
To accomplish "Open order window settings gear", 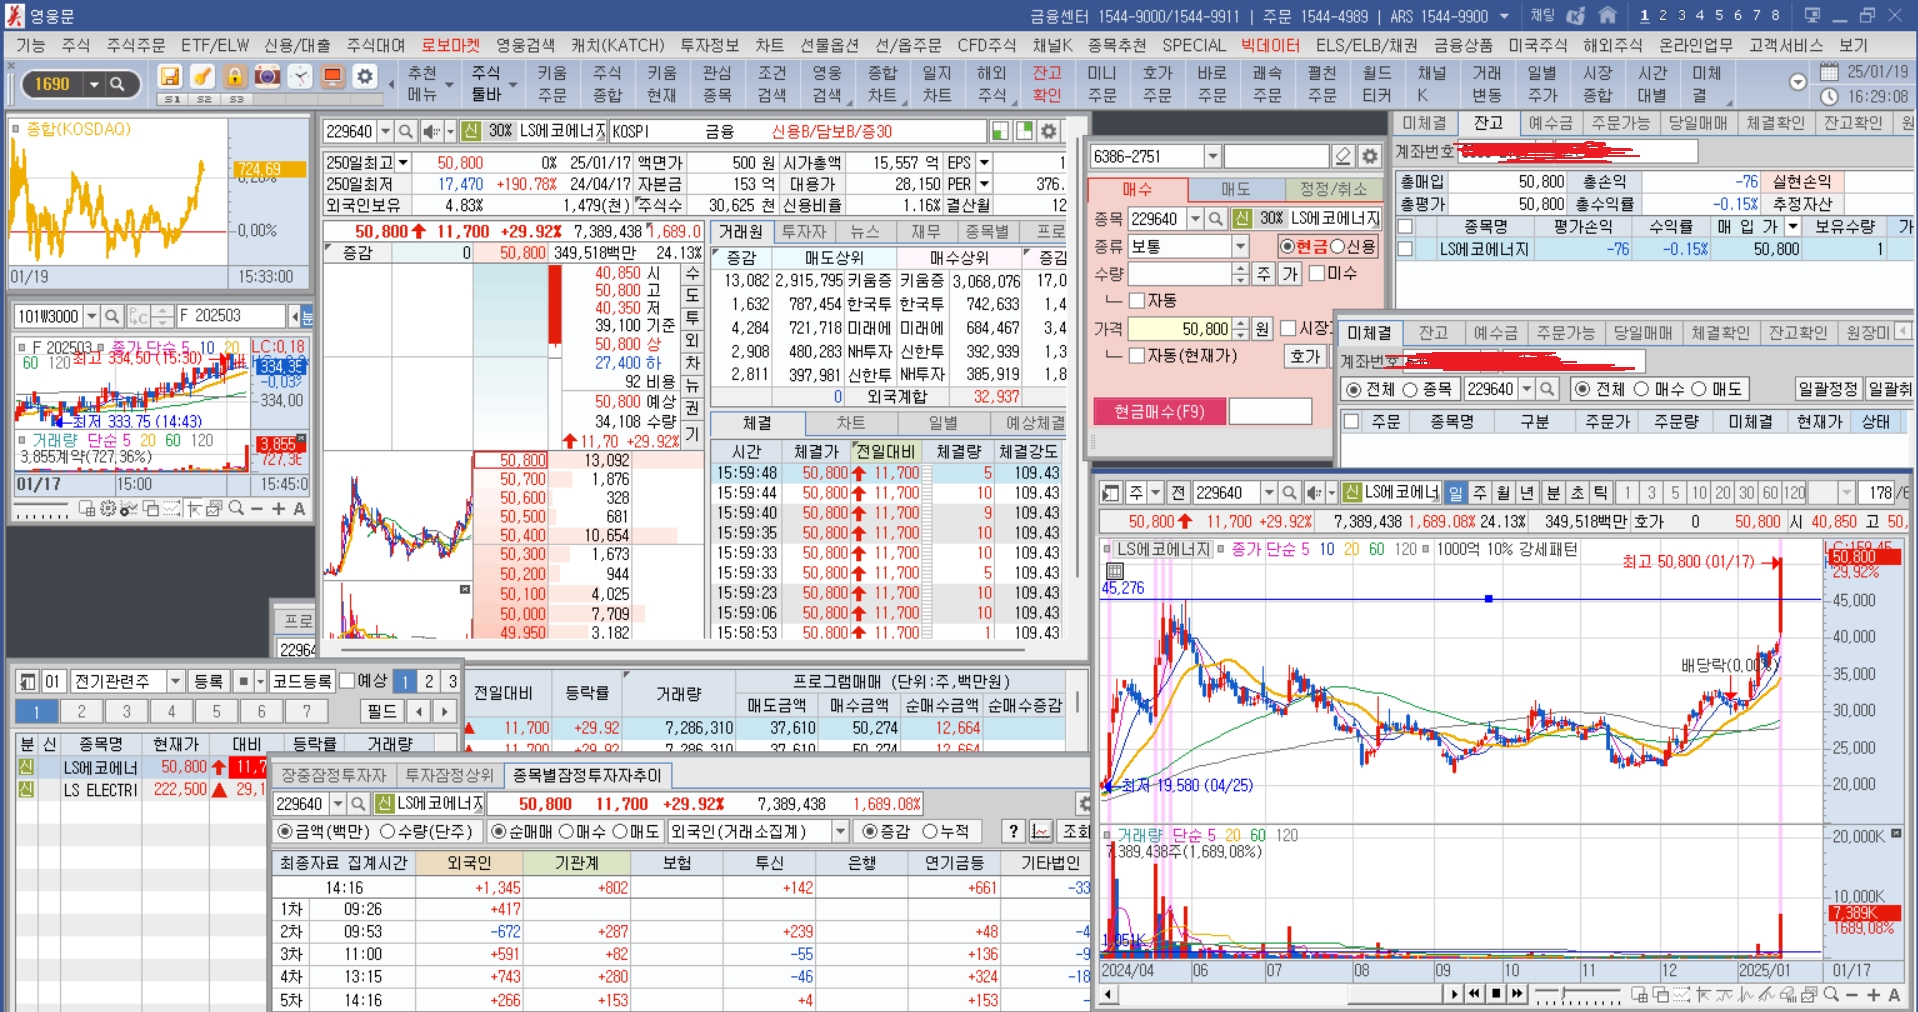I will click(1370, 156).
